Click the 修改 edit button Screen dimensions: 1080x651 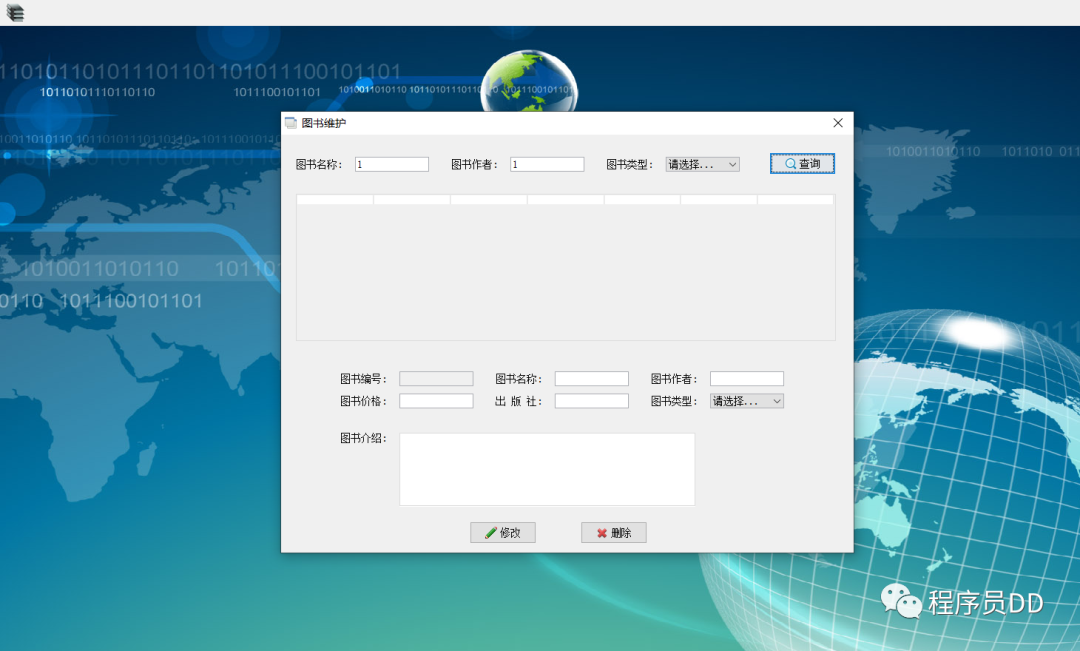(x=503, y=533)
